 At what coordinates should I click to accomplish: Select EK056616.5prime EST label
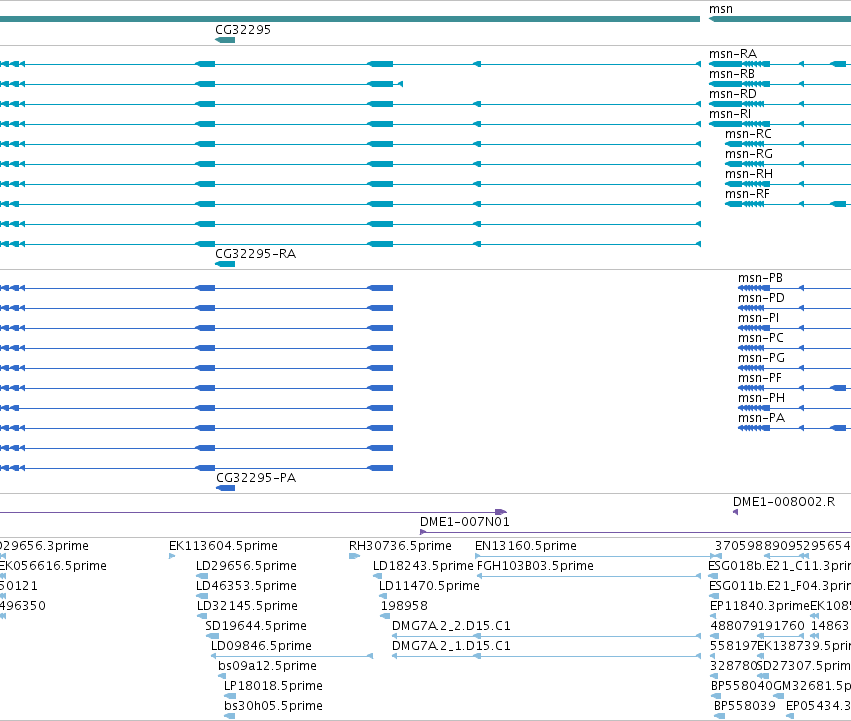(x=53, y=566)
